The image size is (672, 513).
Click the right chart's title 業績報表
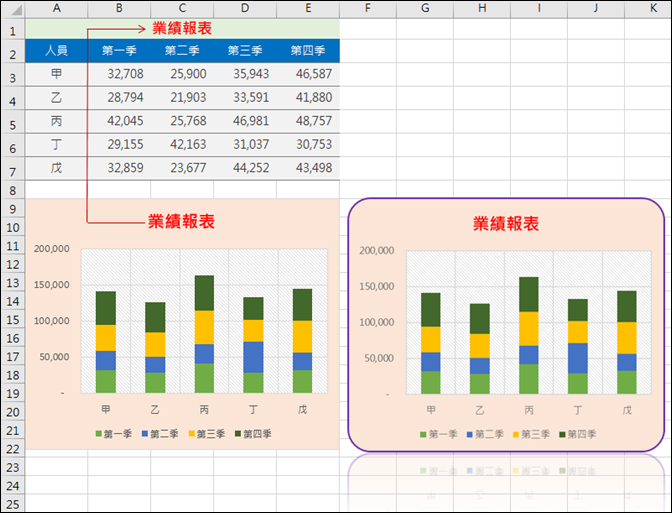pyautogui.click(x=506, y=224)
